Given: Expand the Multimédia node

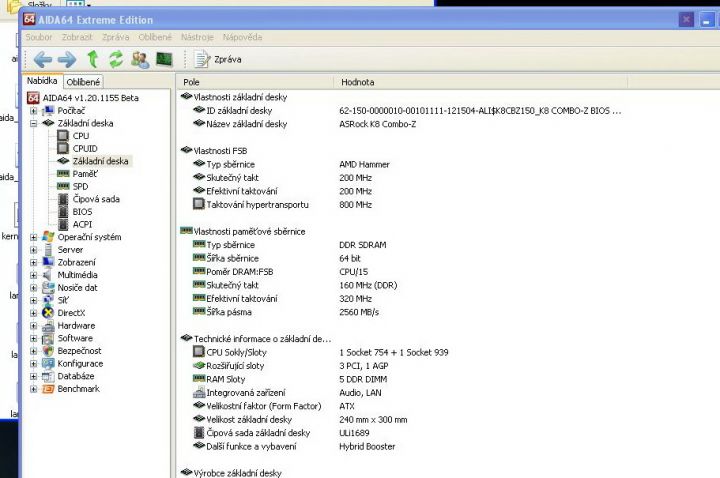Looking at the screenshot, I should click(34, 275).
